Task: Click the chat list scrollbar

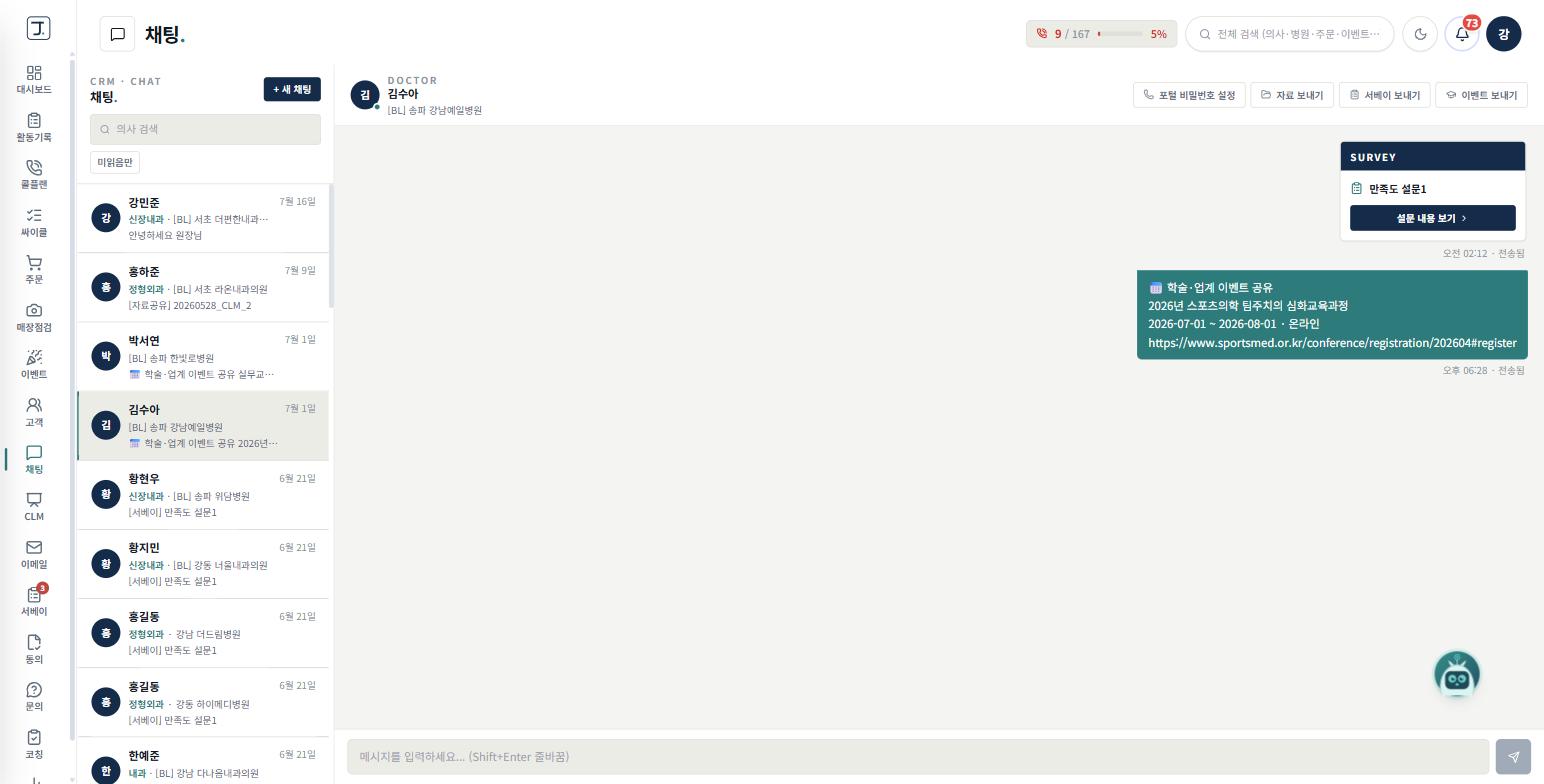Action: click(331, 246)
